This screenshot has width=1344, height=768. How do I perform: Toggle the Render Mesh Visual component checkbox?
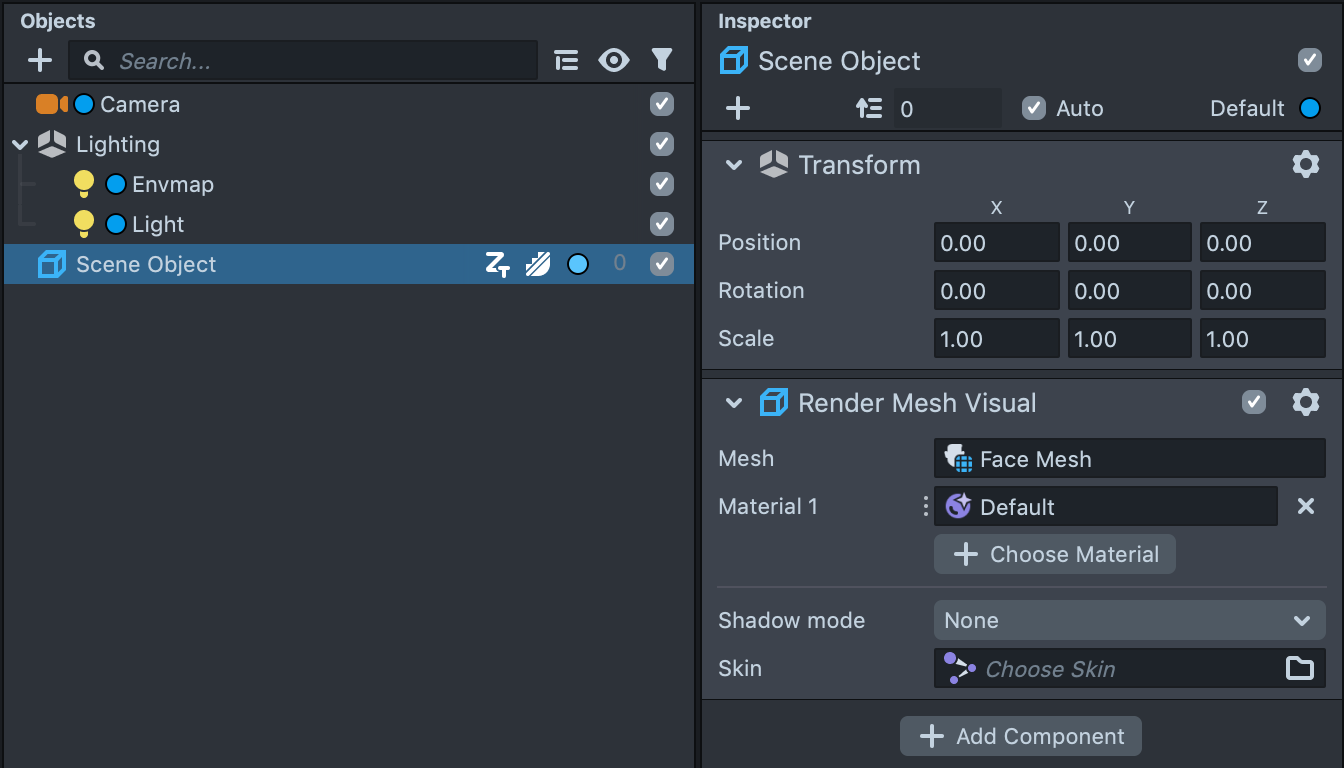[x=1253, y=403]
